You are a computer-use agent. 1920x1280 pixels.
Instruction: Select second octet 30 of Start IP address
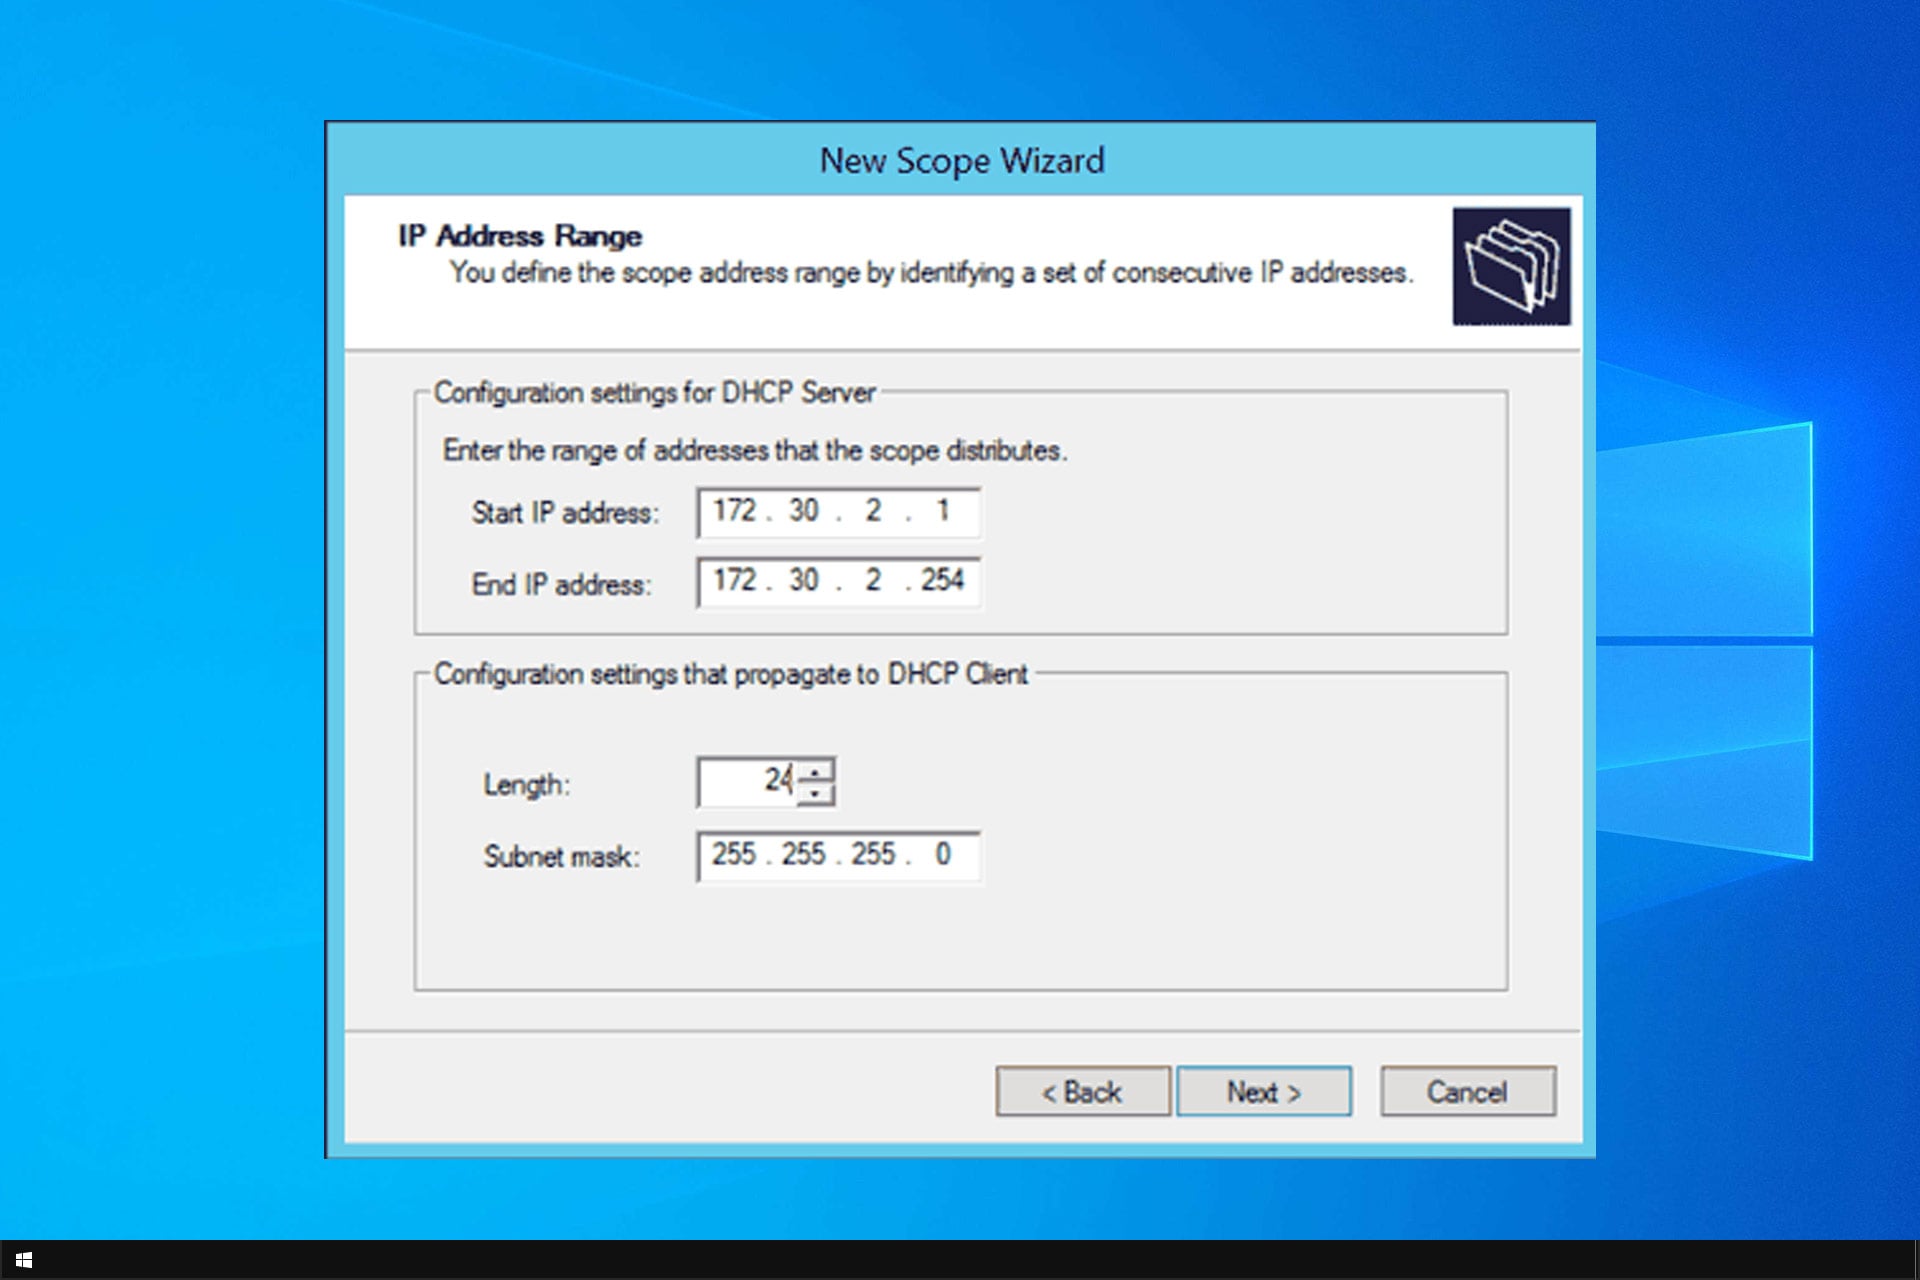(803, 511)
